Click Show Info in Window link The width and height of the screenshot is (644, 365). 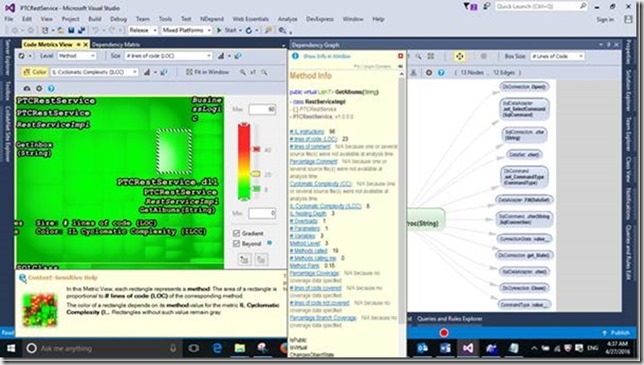[x=327, y=56]
